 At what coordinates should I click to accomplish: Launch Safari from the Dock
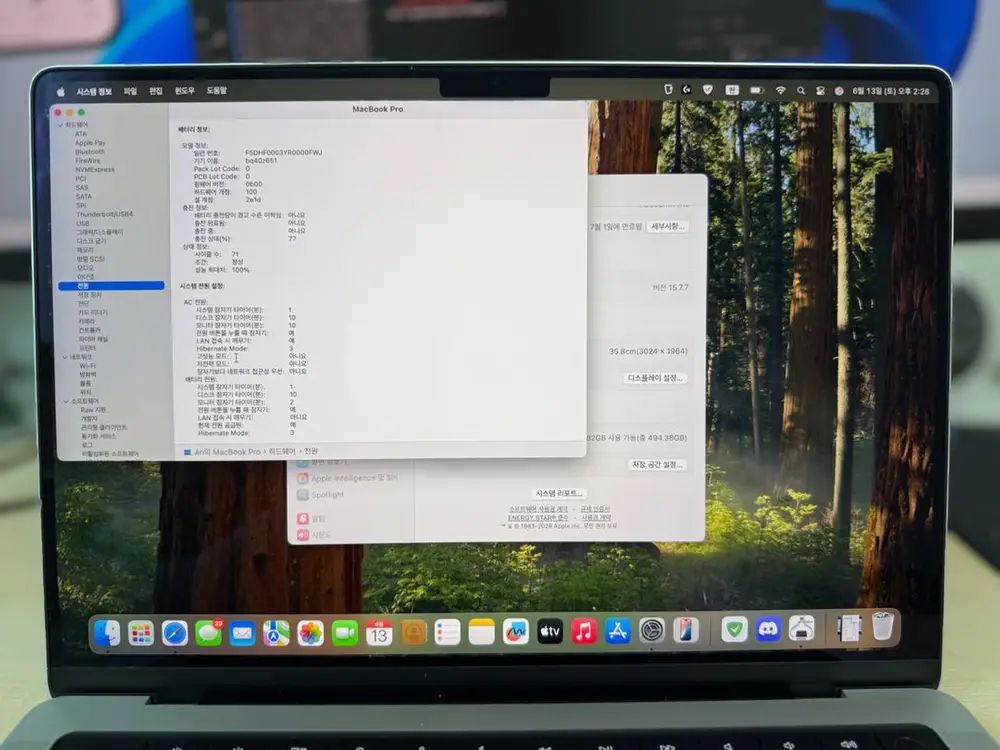175,633
